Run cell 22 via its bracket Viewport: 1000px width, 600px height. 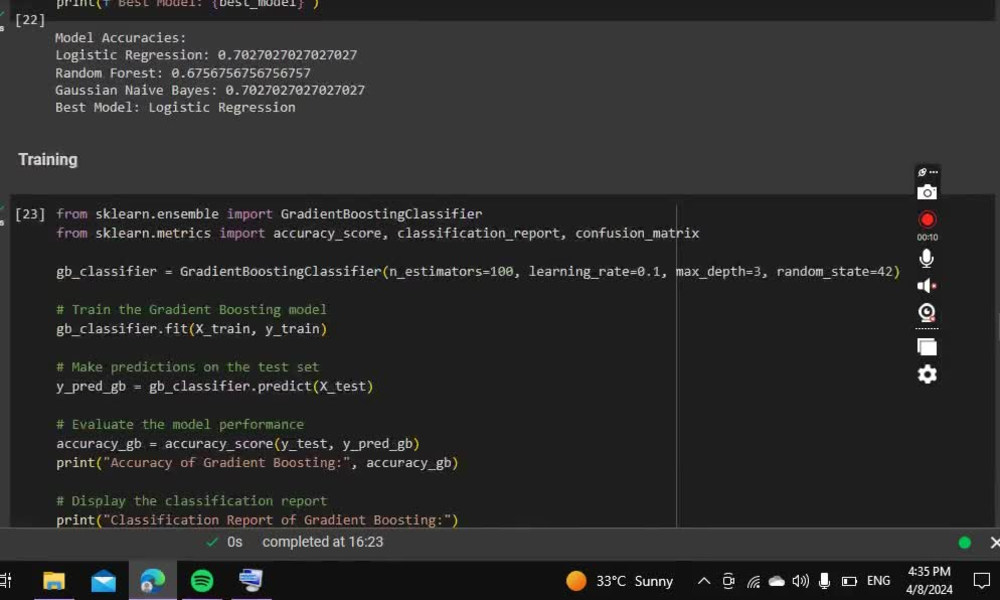point(30,20)
